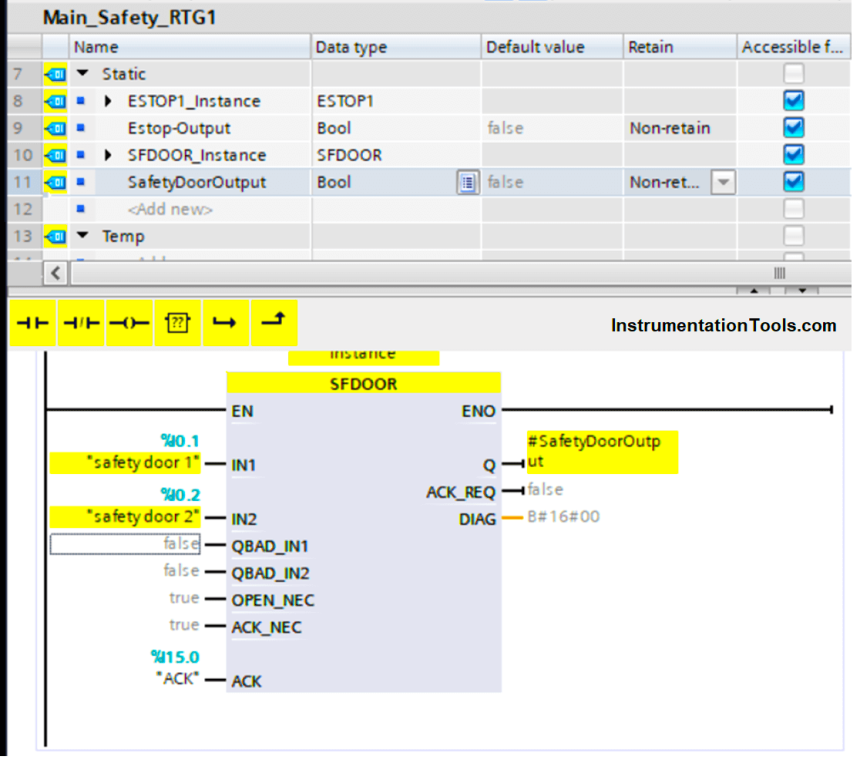
Task: Expand the SFDOOR_Instance tree node
Action: tap(108, 155)
